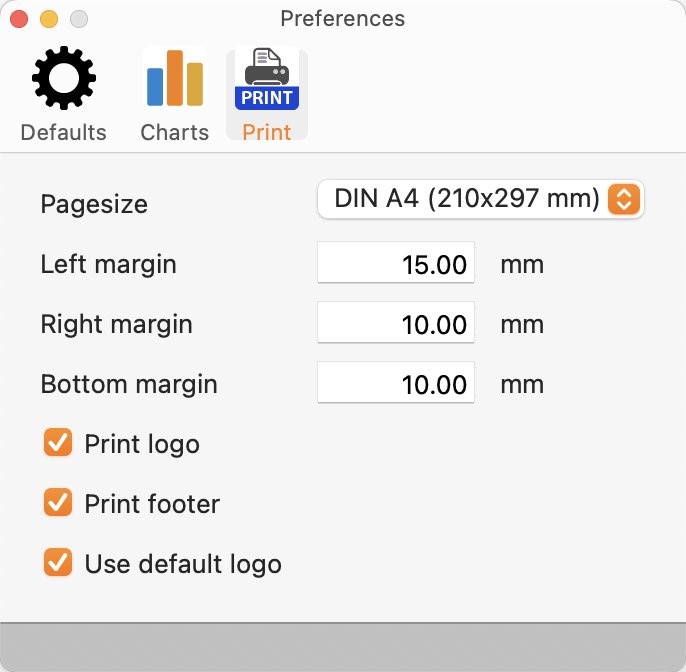Click the red close window button
Image resolution: width=686 pixels, height=672 pixels.
click(x=19, y=19)
